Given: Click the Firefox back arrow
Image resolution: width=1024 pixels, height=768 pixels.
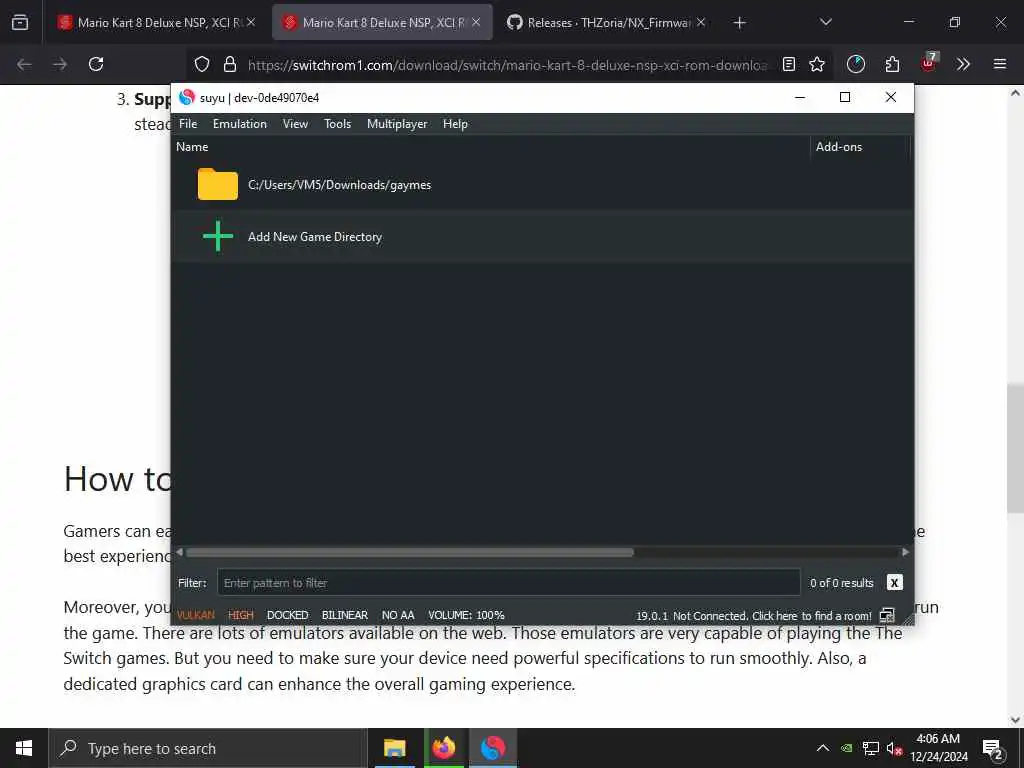Looking at the screenshot, I should click(24, 64).
